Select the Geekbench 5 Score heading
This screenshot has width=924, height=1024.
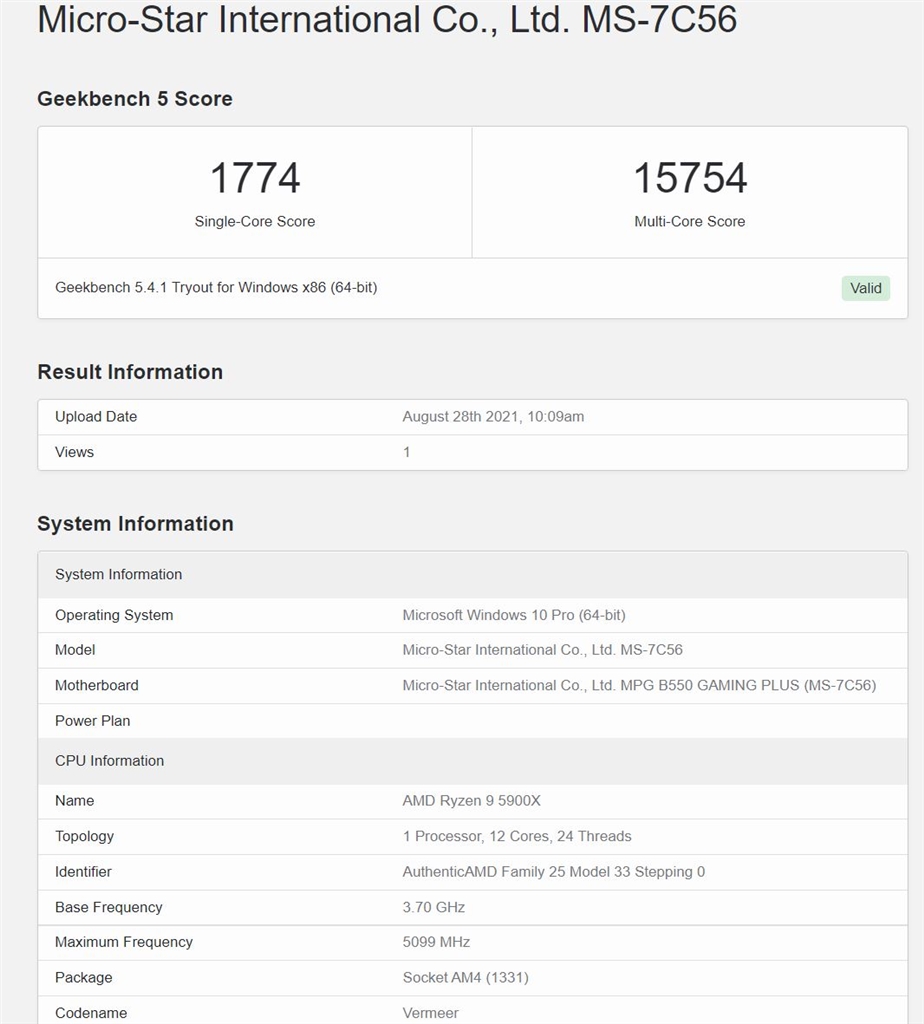pos(135,98)
